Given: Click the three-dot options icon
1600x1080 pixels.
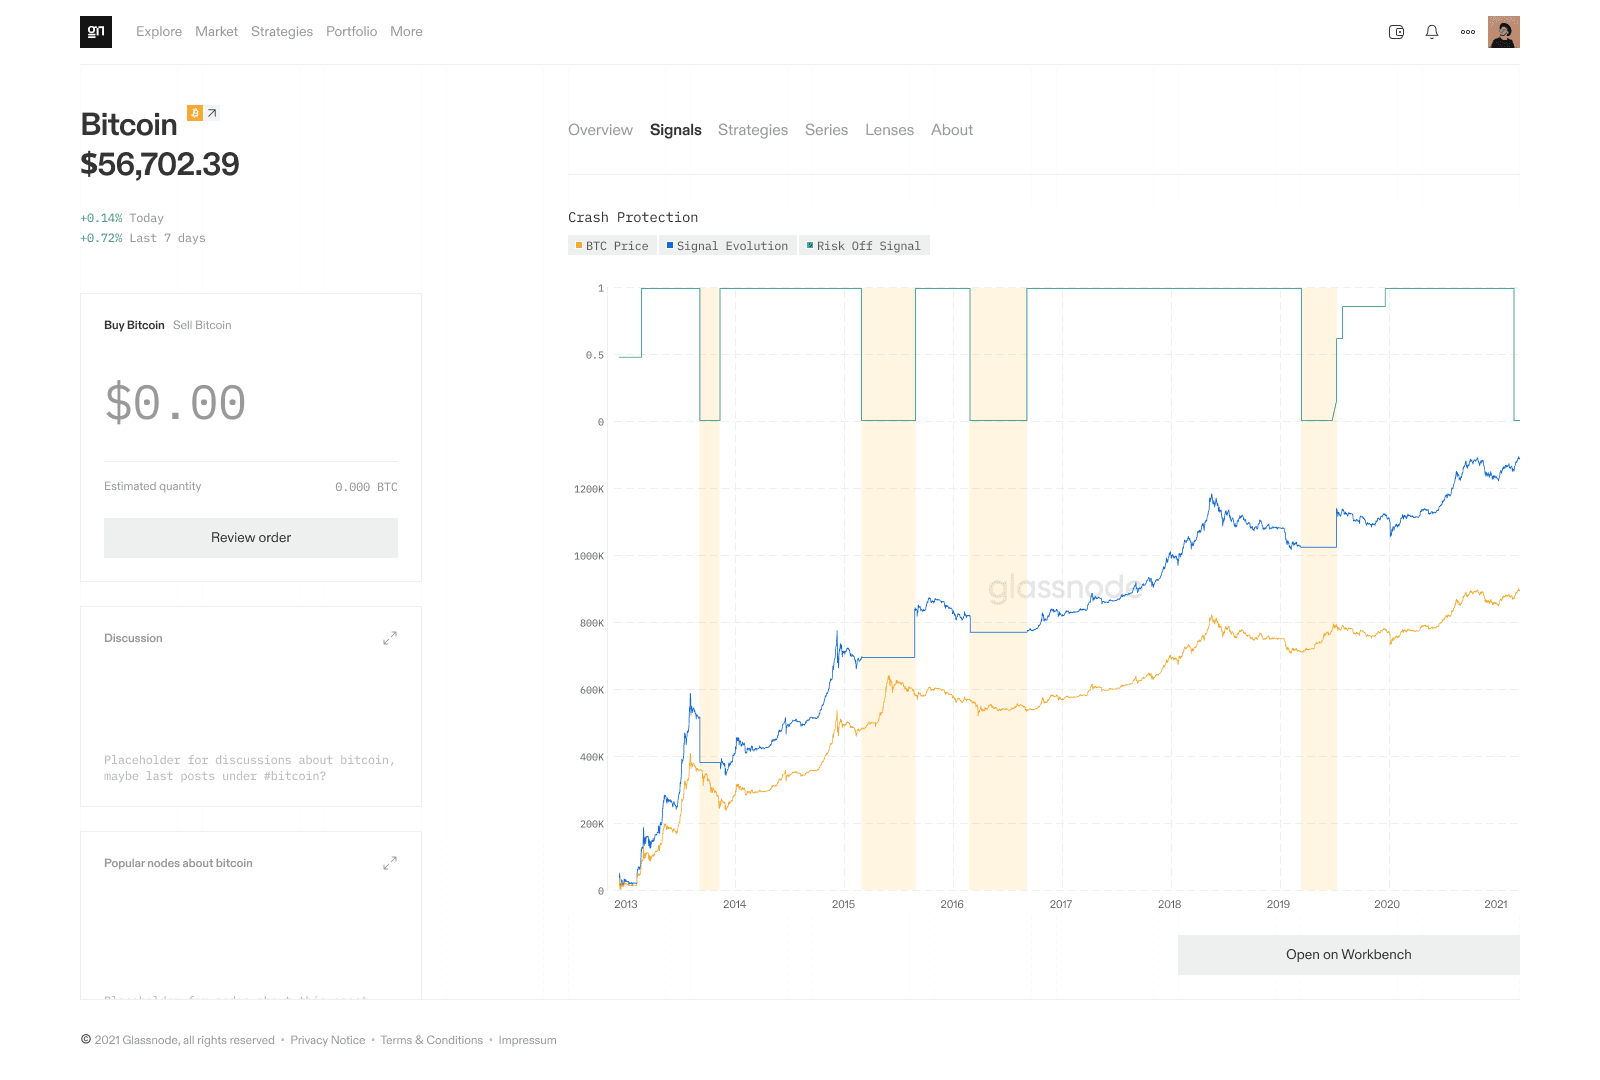Looking at the screenshot, I should click(1468, 32).
